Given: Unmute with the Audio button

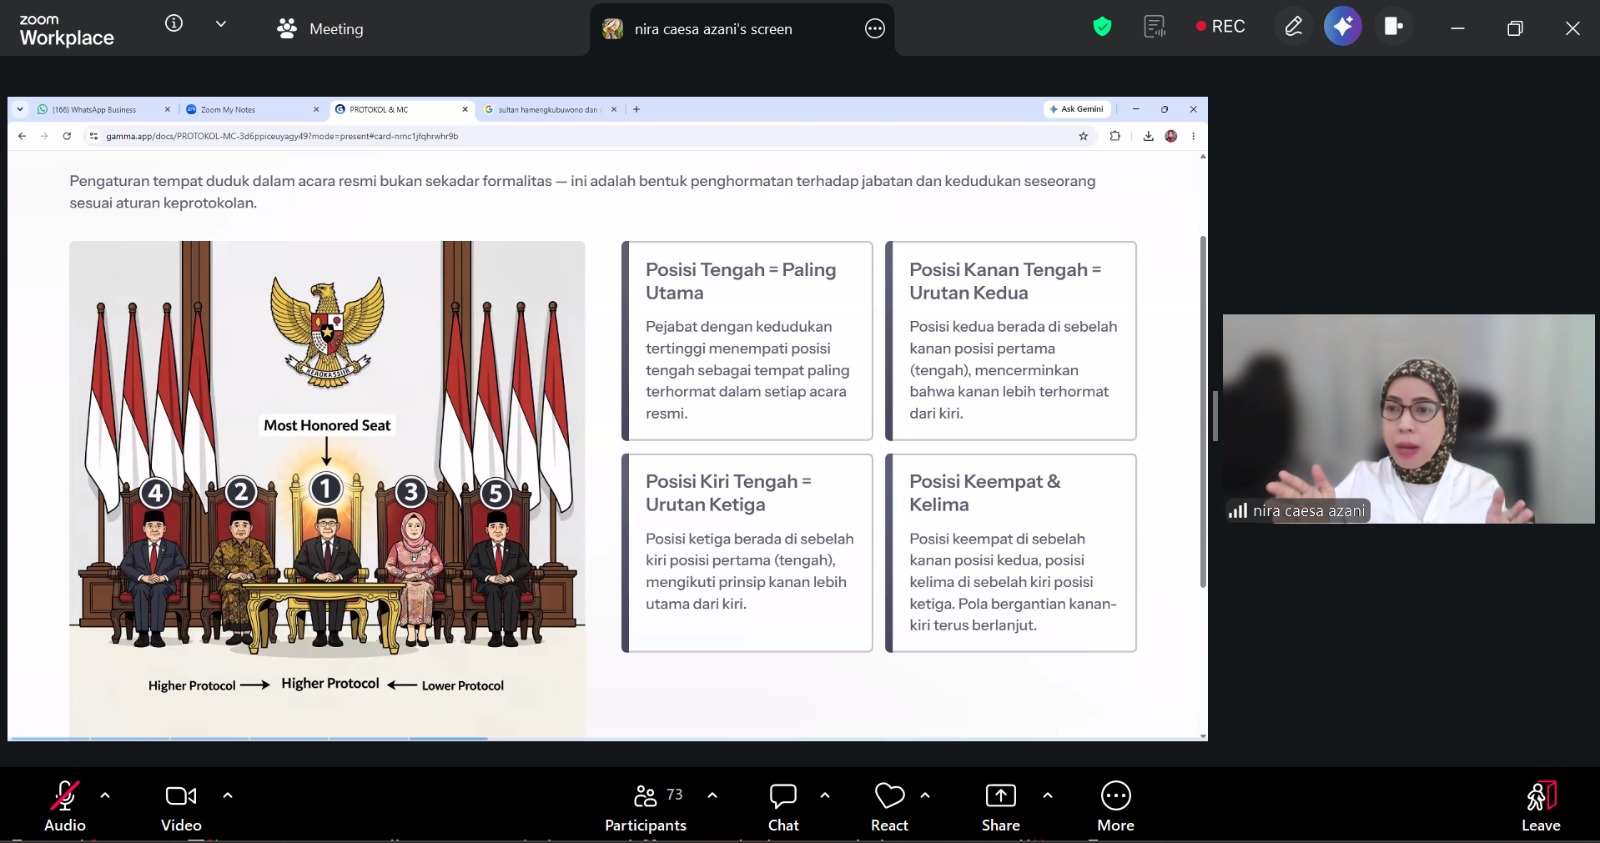Looking at the screenshot, I should coord(65,806).
